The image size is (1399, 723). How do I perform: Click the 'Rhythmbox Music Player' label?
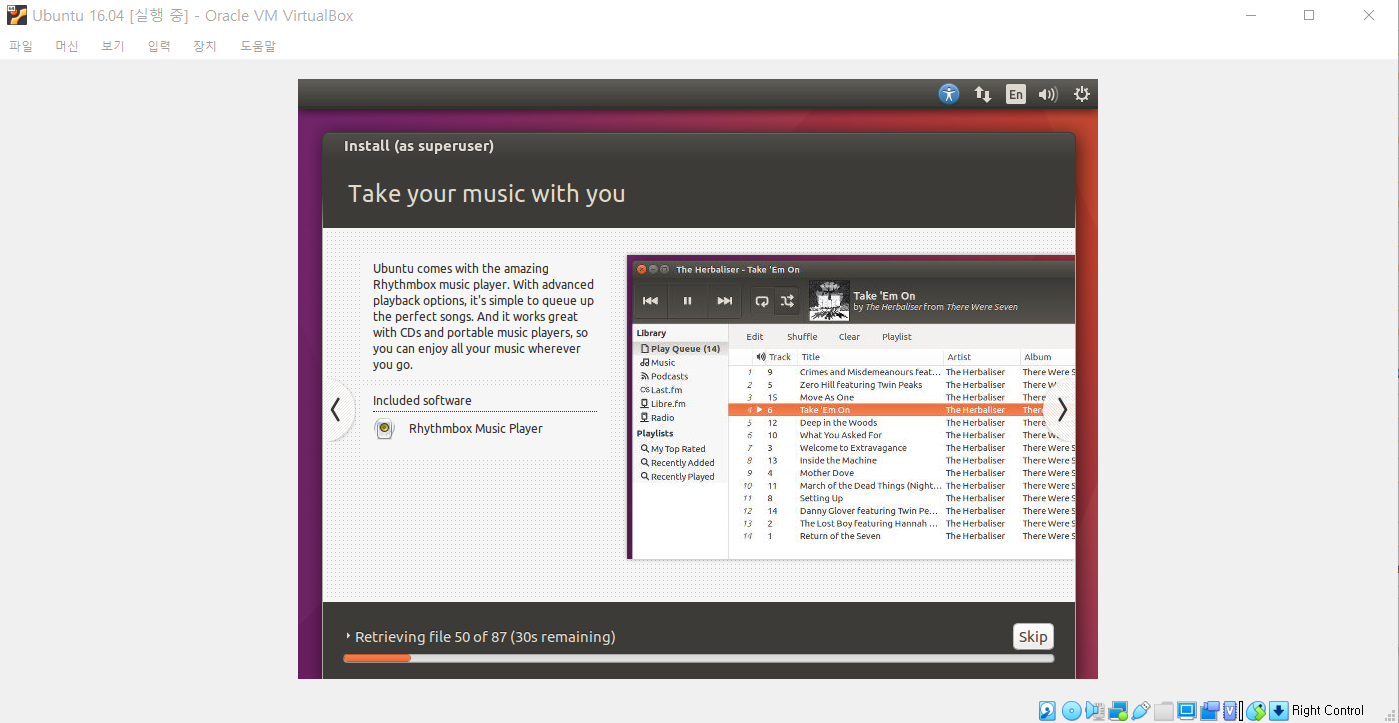(476, 429)
